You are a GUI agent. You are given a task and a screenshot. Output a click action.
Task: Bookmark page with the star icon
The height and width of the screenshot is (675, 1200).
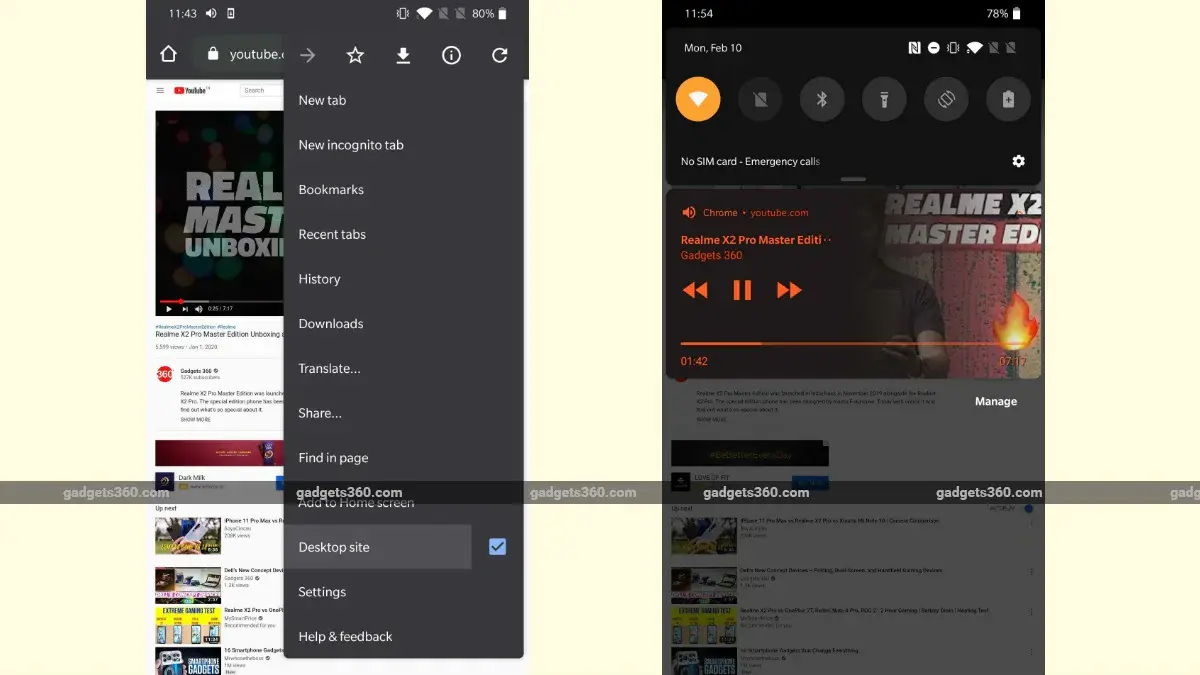(355, 56)
